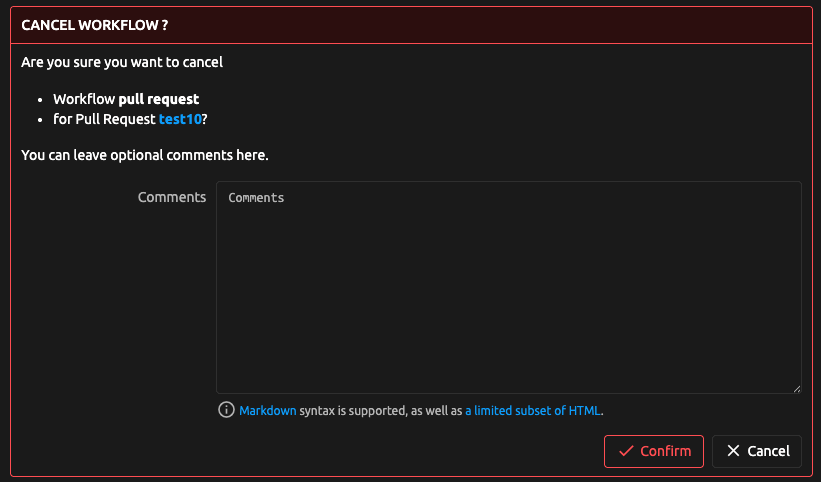821x482 pixels.
Task: Click the bullet marker before 'Workflow pull request'
Action: (40, 100)
